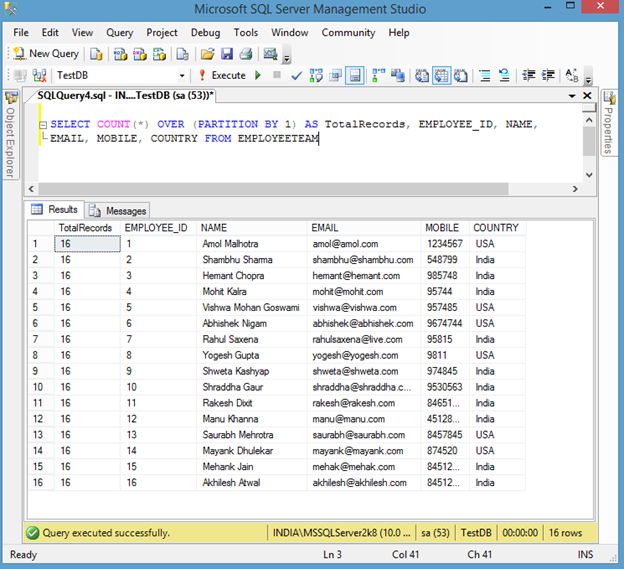
Task: Switch to the Messages tab
Action: click(x=118, y=210)
